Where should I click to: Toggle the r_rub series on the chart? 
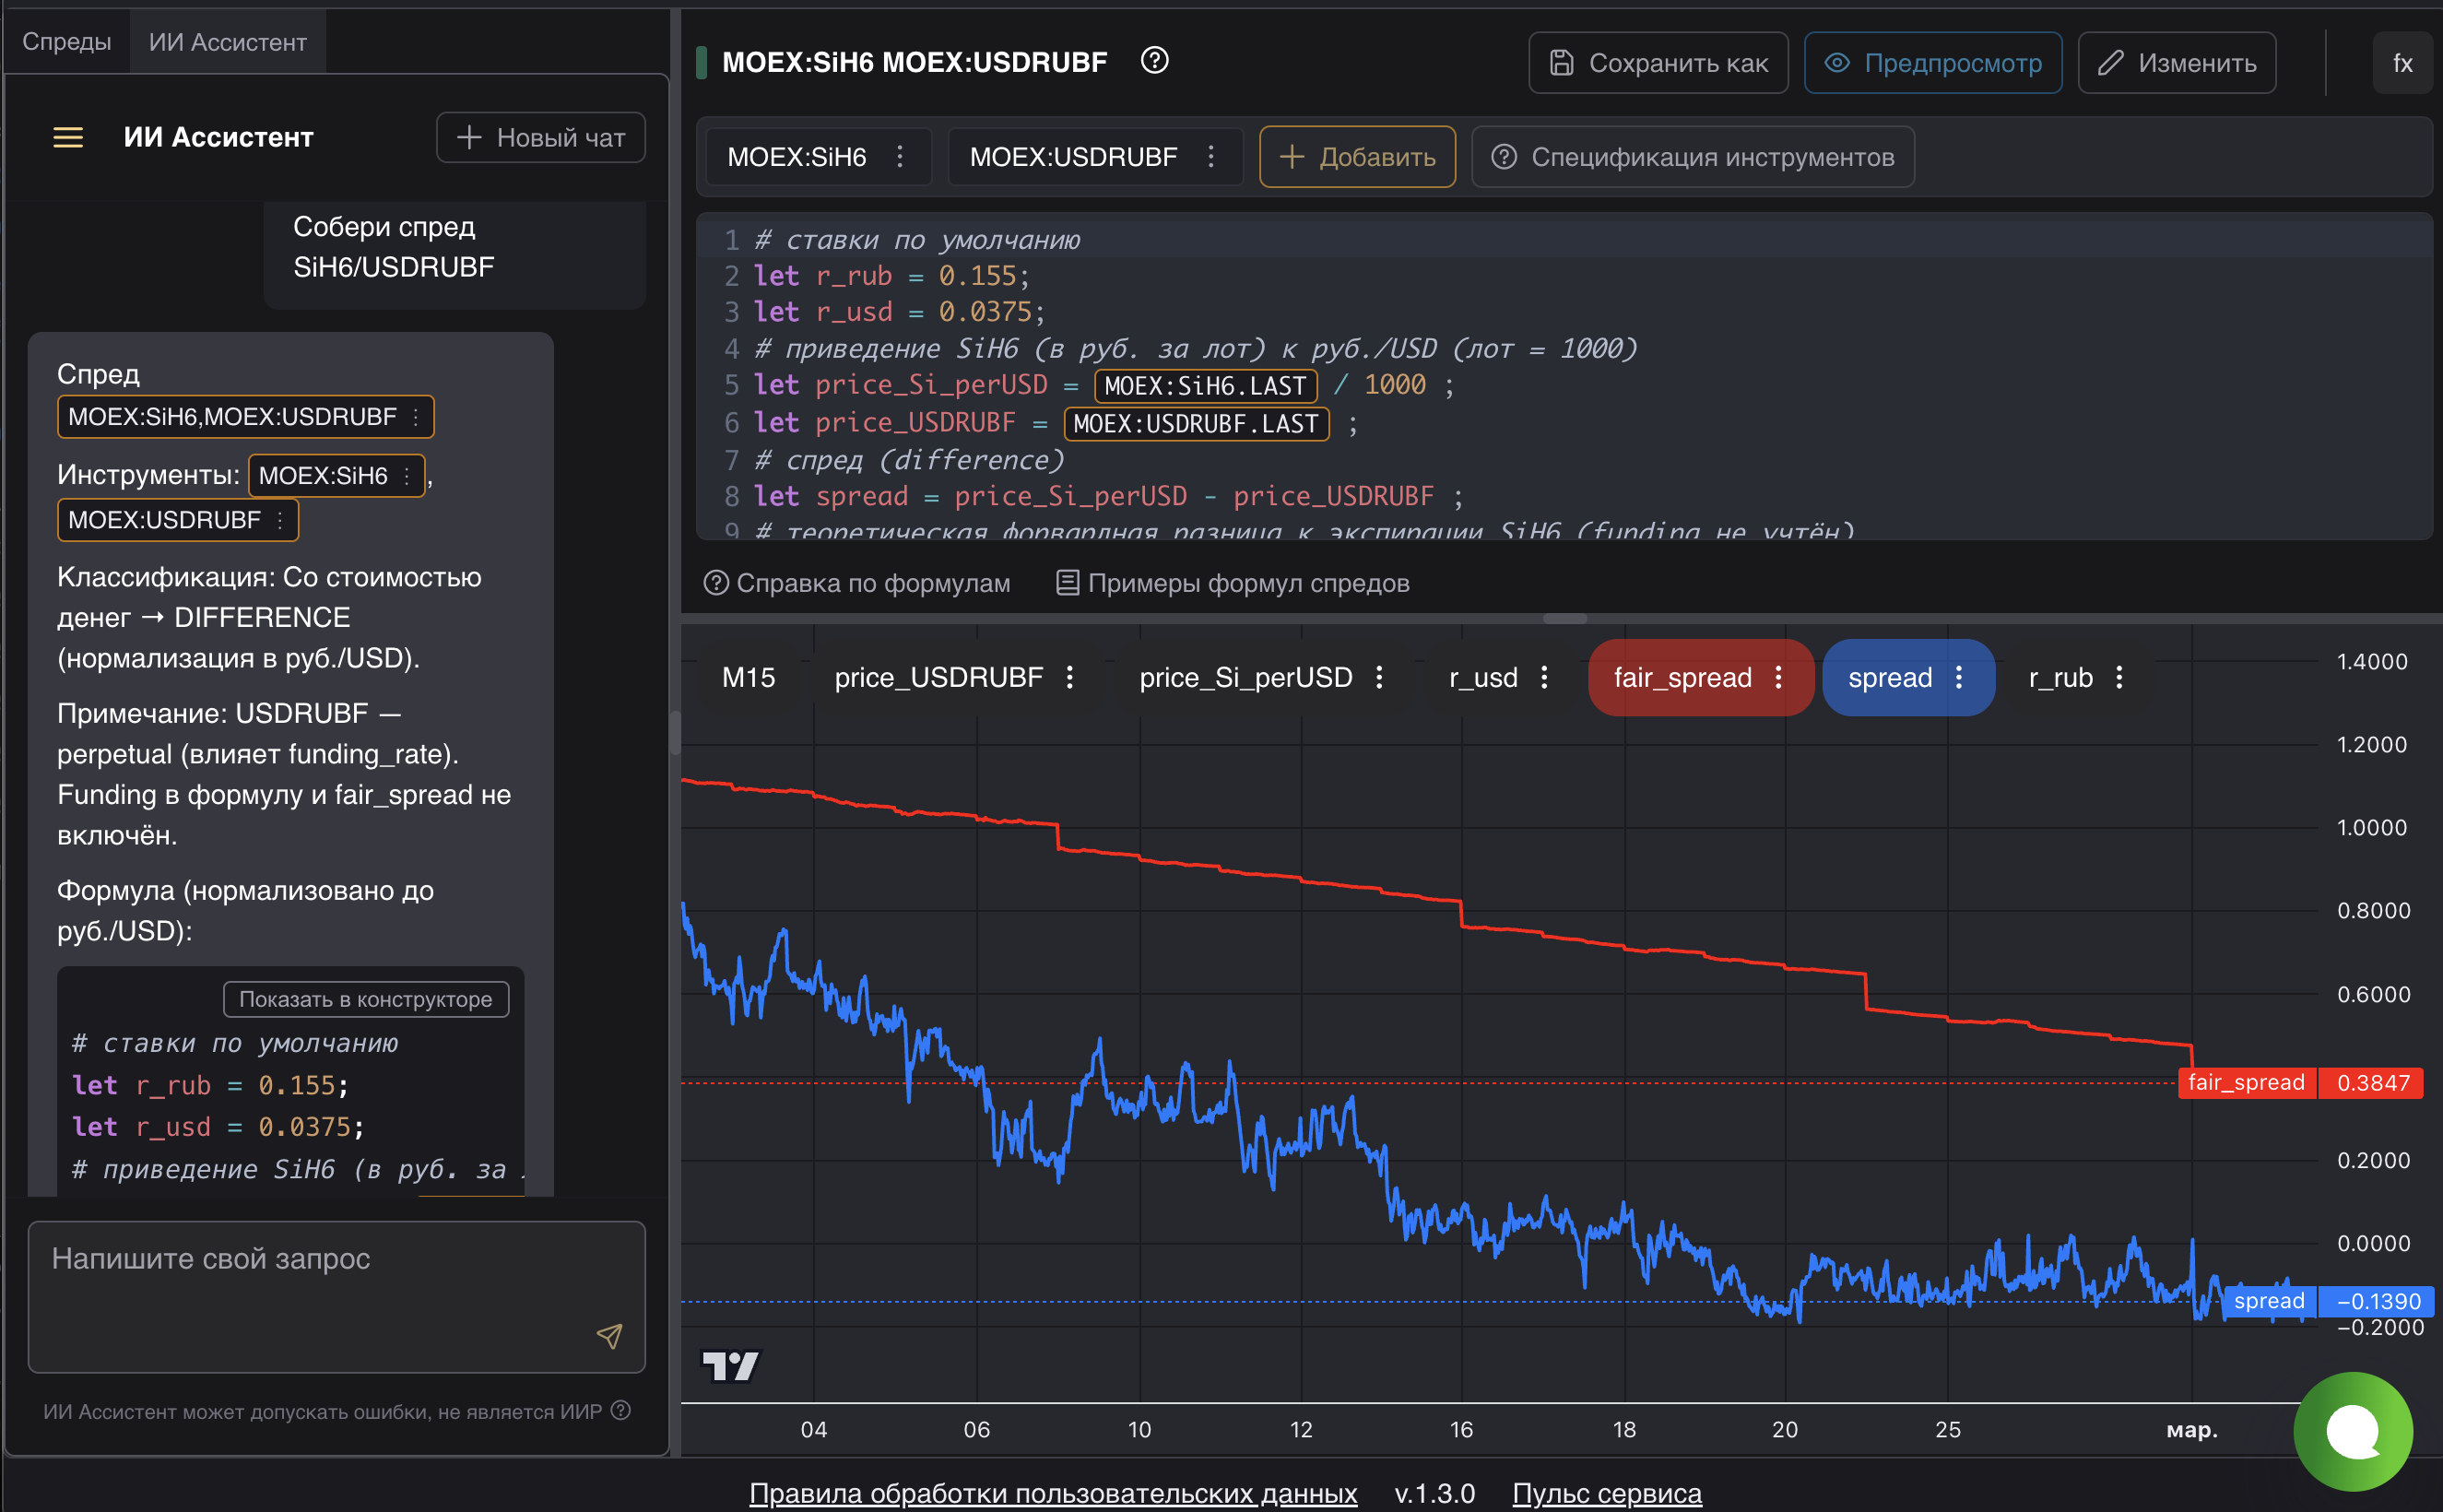[x=2061, y=678]
